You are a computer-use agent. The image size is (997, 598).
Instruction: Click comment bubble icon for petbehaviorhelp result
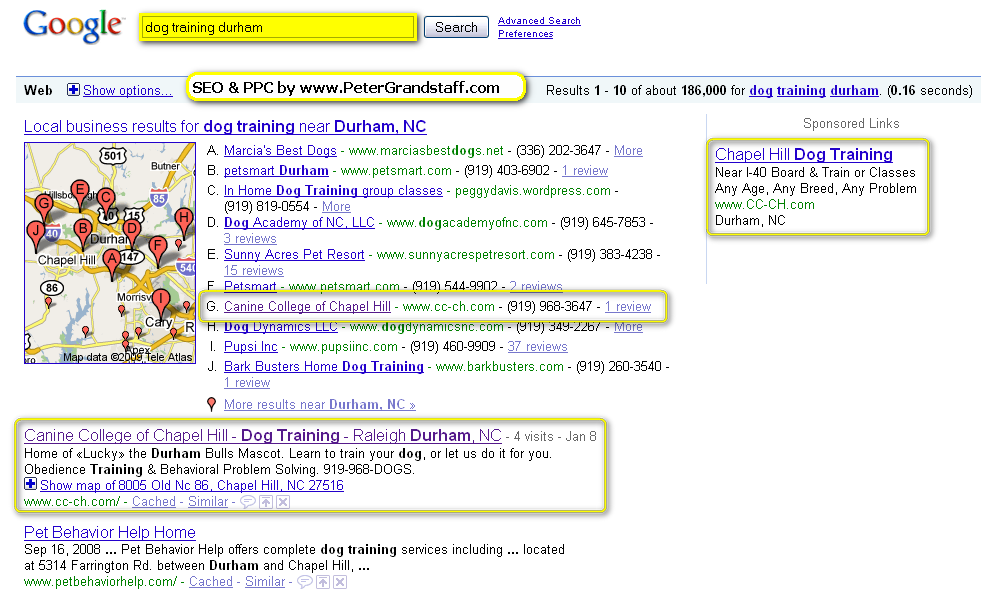[x=305, y=582]
